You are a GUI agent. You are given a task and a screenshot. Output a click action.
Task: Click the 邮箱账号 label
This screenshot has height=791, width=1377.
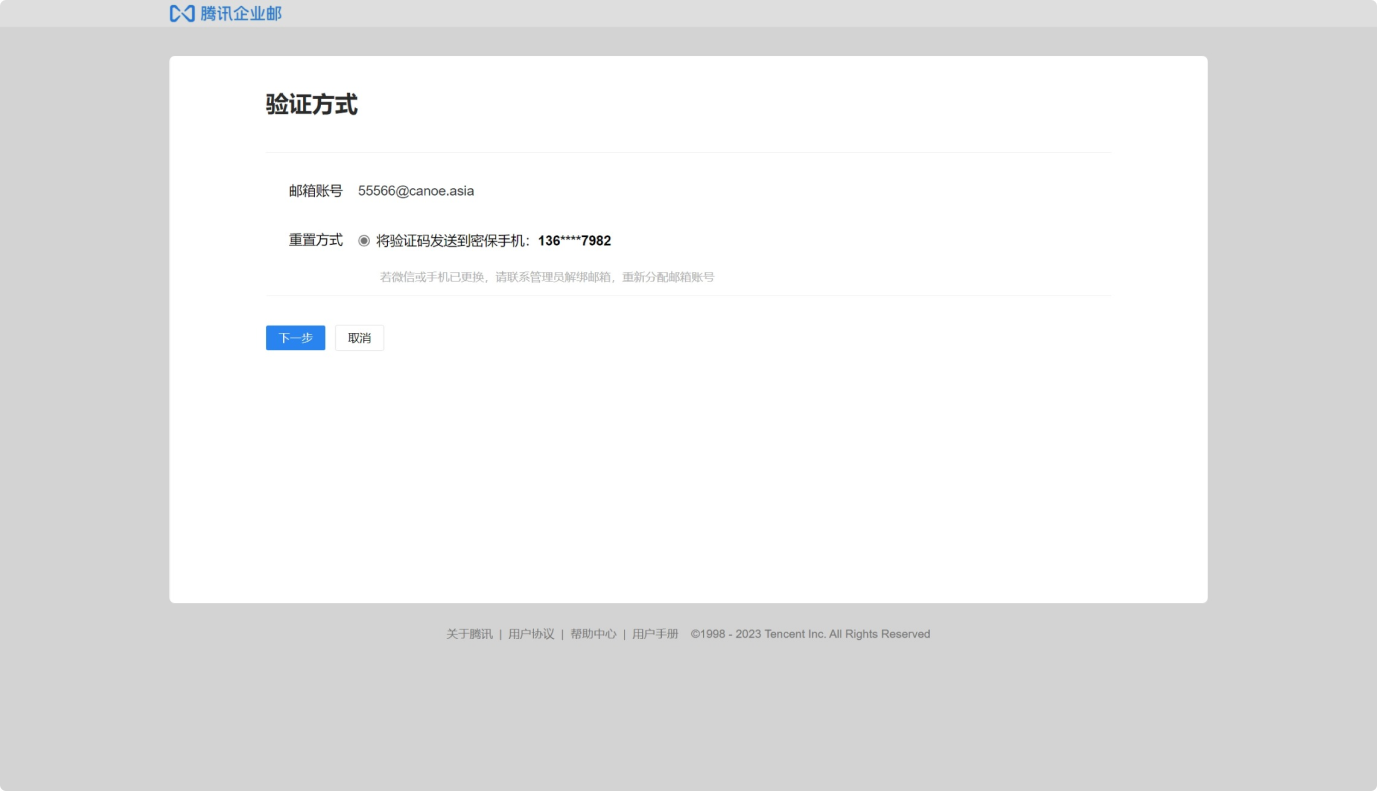pyautogui.click(x=316, y=191)
